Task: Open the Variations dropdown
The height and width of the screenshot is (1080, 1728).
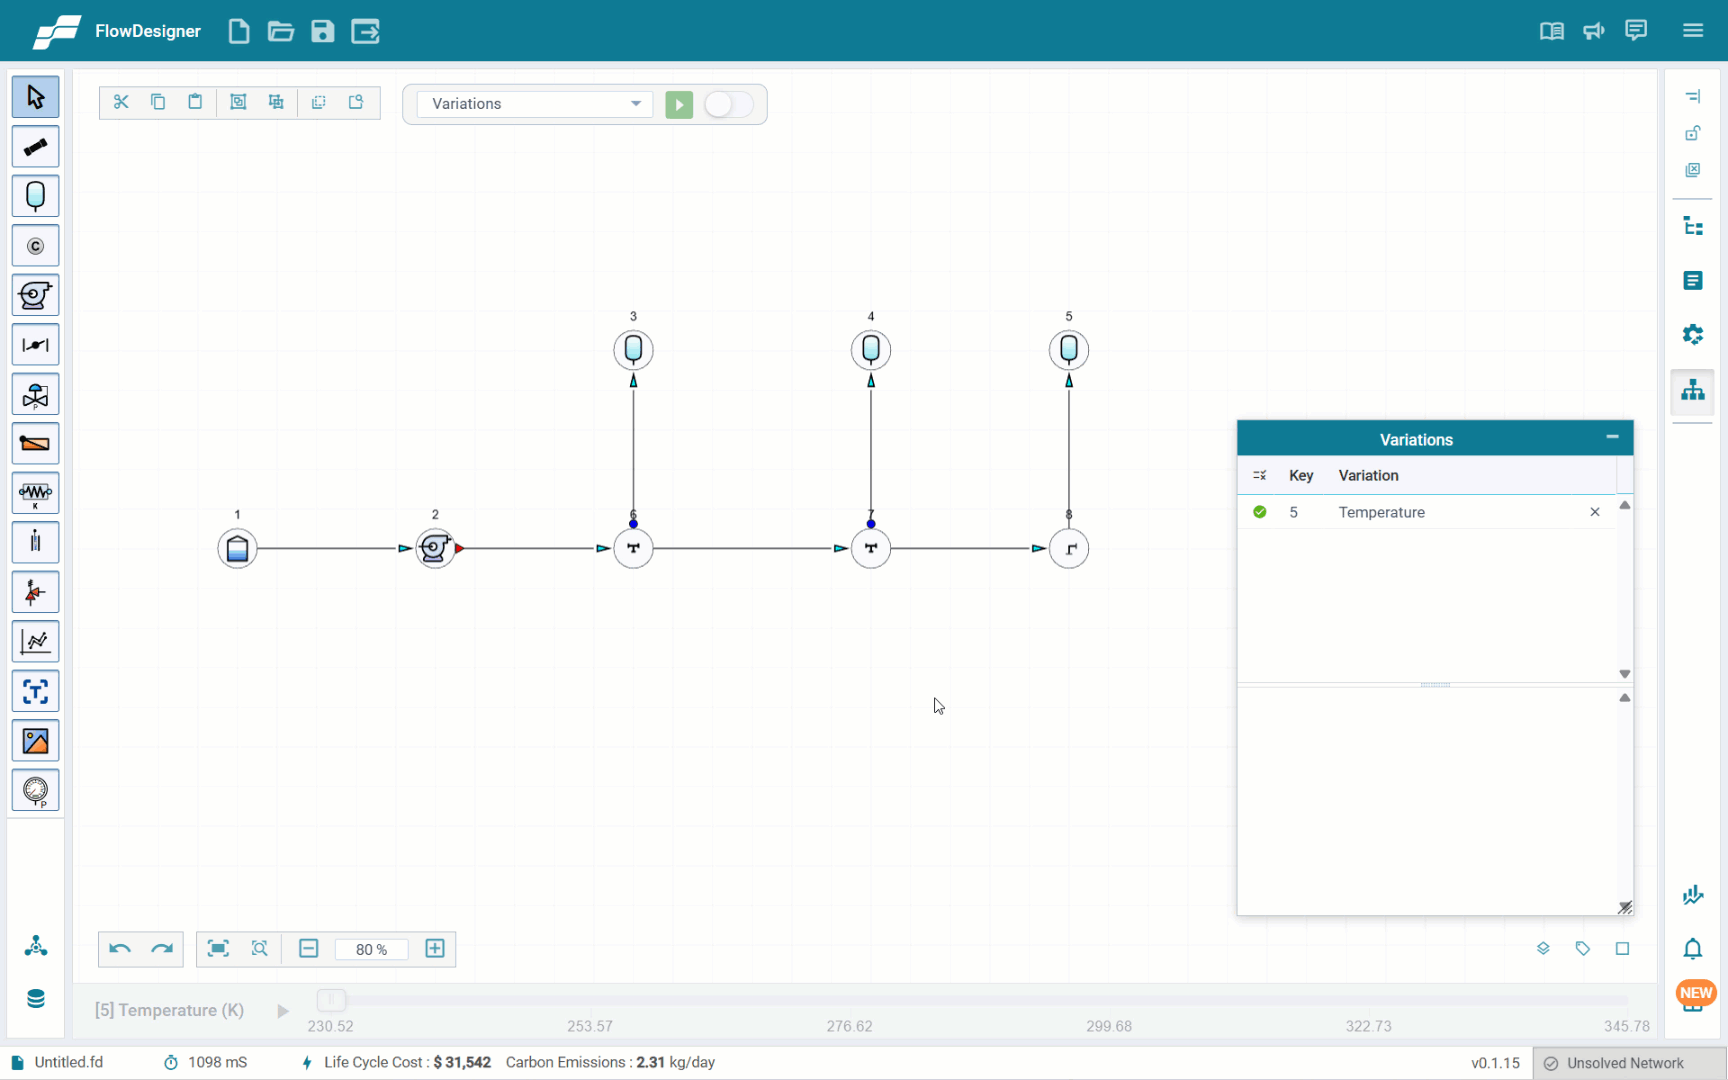Action: (x=535, y=104)
